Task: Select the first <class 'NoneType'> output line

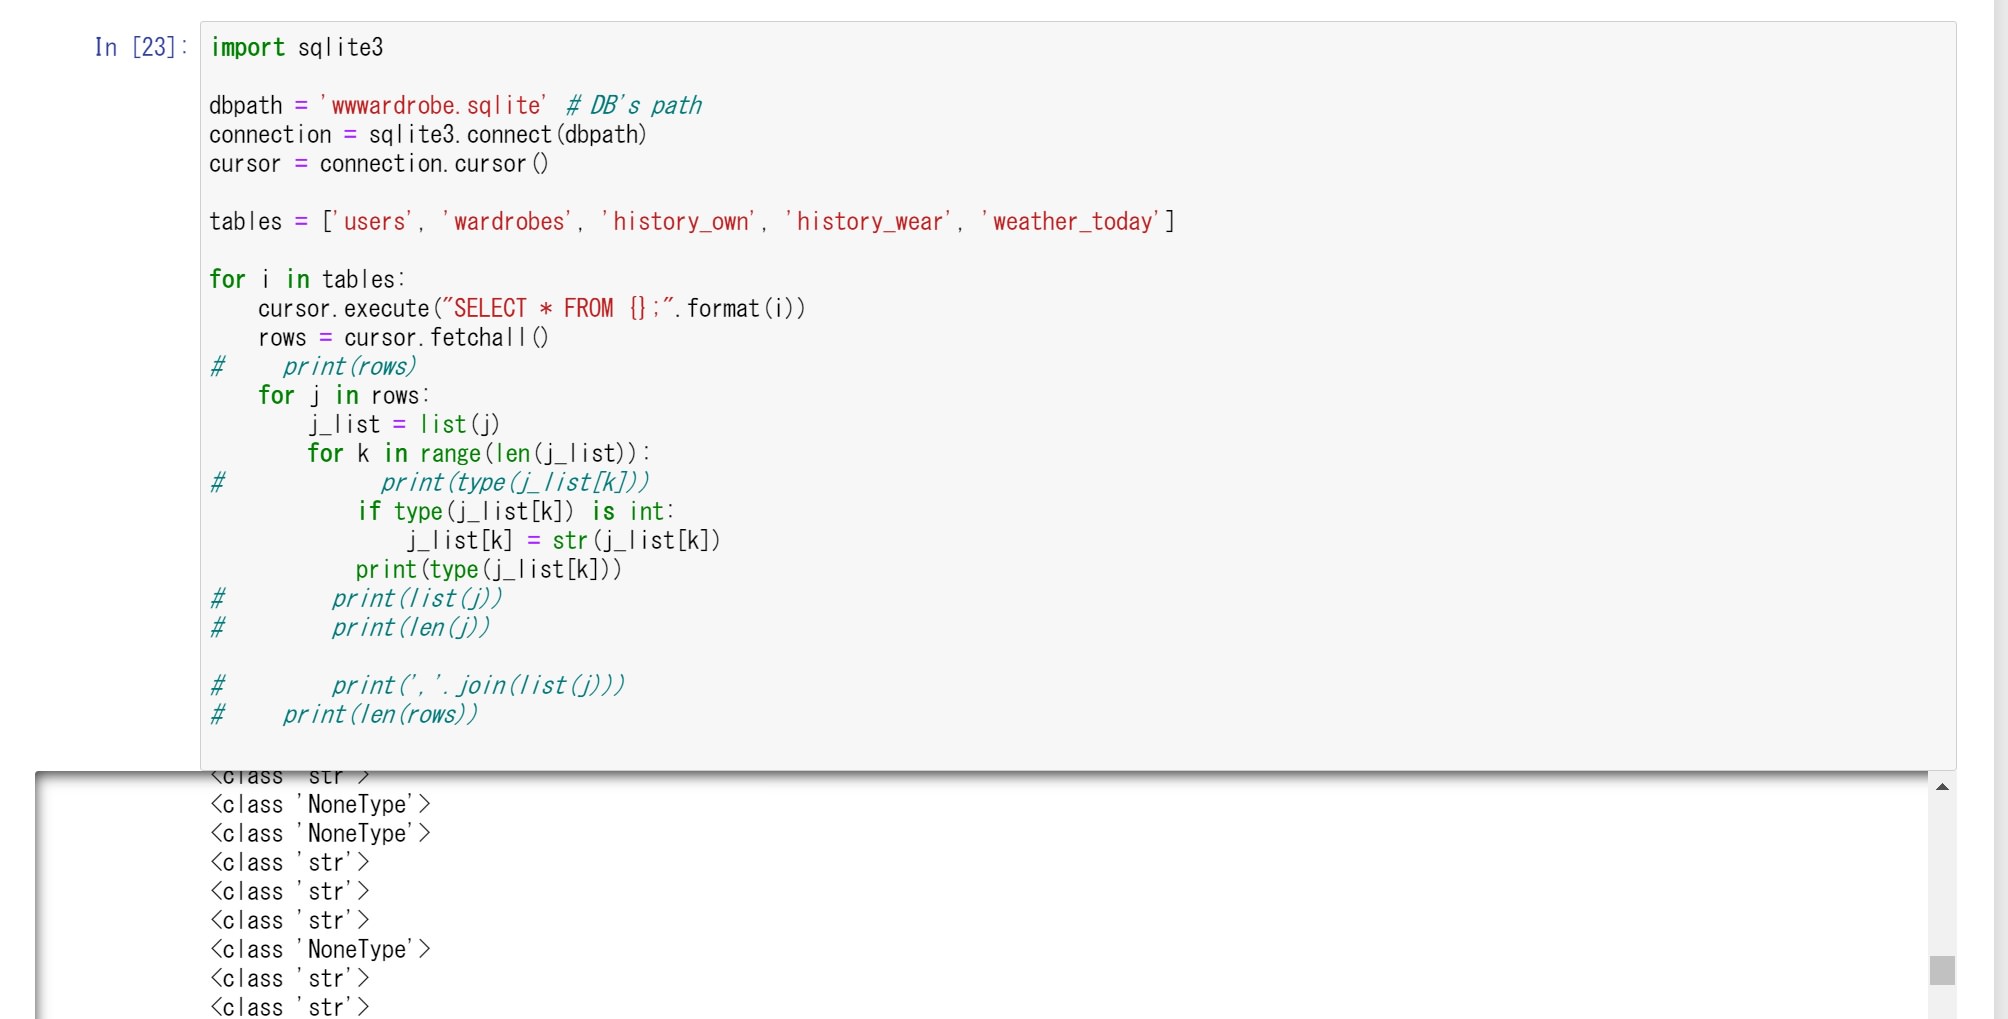Action: coord(320,804)
